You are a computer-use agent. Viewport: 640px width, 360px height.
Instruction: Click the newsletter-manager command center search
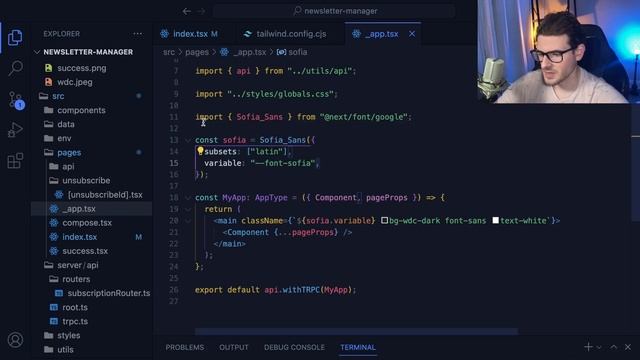pos(335,11)
